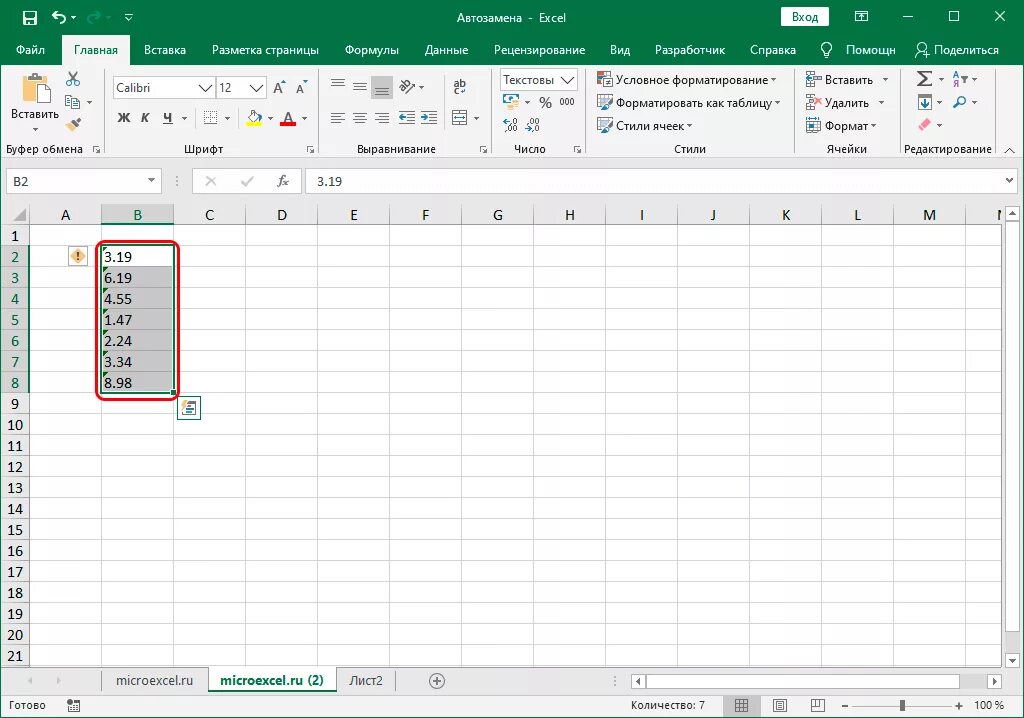
Task: Align text left
Action: click(338, 118)
